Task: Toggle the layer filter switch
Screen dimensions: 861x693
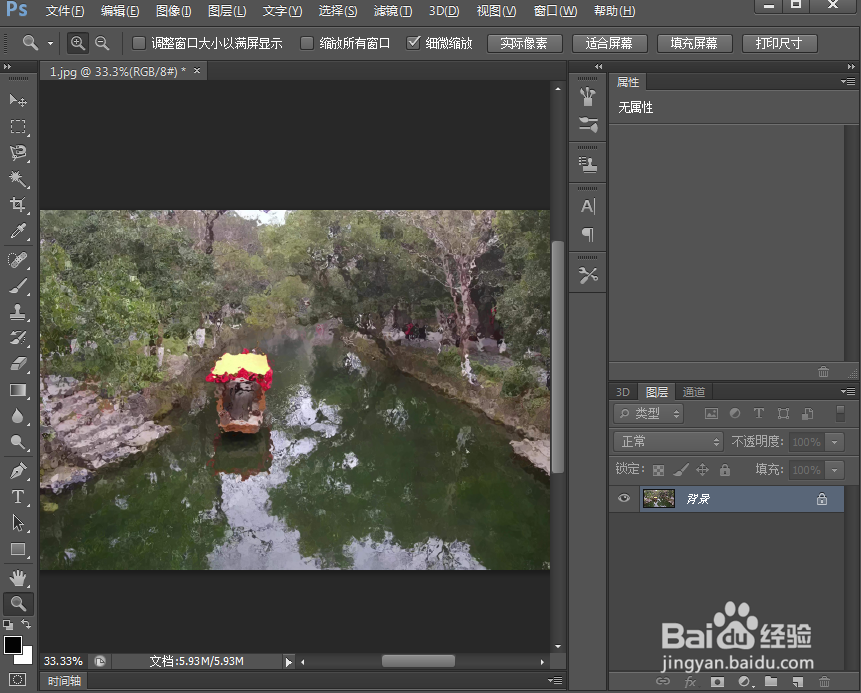Action: tap(840, 413)
